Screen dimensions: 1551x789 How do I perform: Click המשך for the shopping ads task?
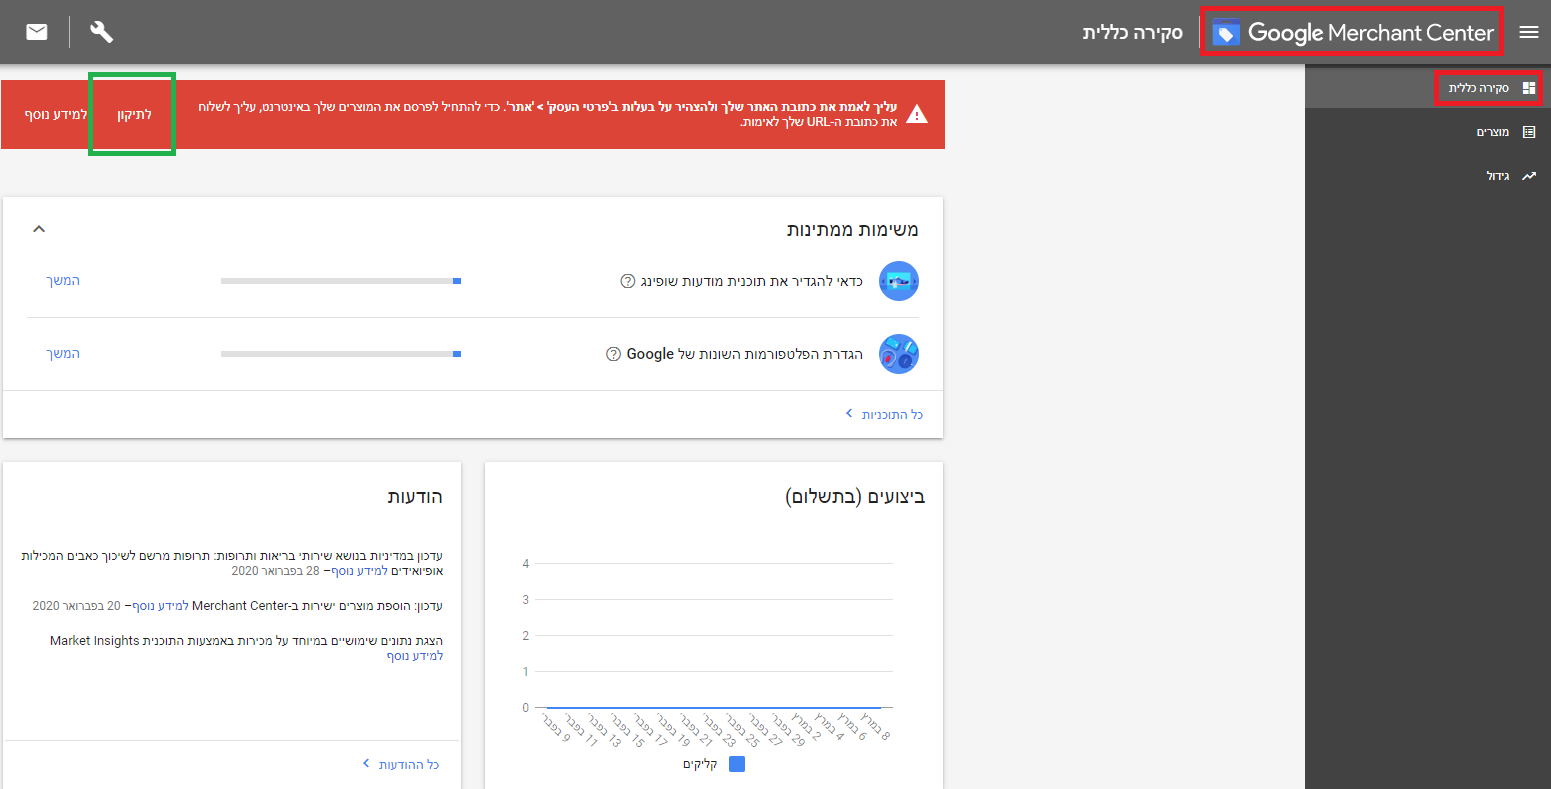point(63,281)
